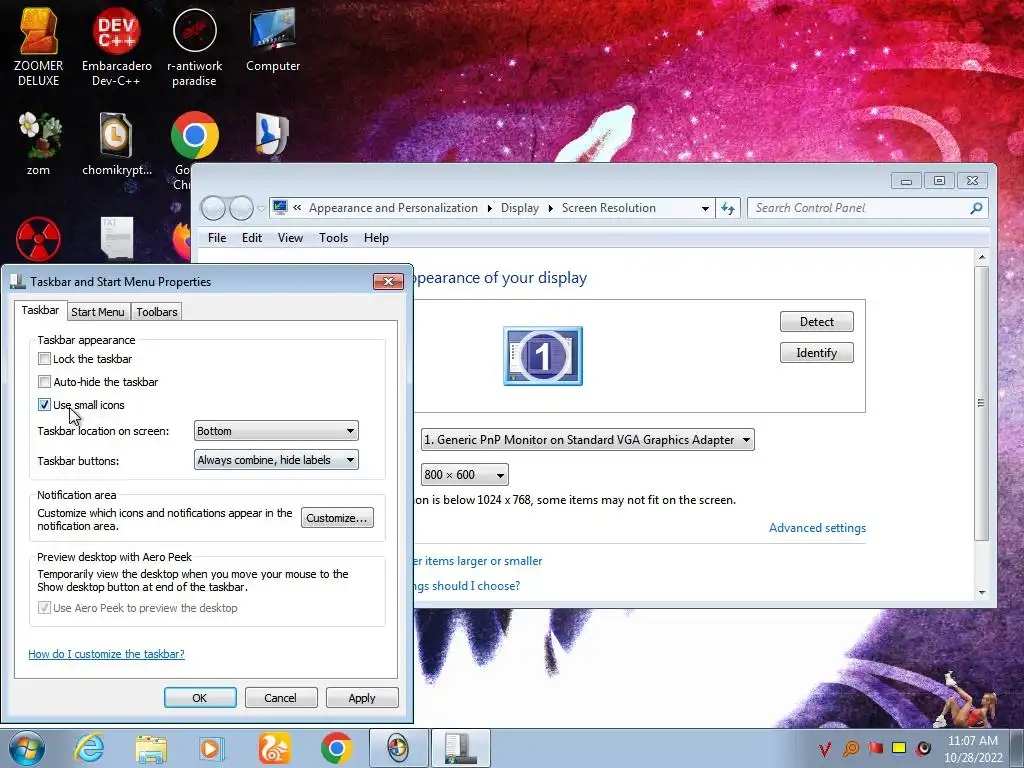The image size is (1024, 768).
Task: Open the ZOOMER DELUXE desktop shortcut
Action: coord(39,47)
